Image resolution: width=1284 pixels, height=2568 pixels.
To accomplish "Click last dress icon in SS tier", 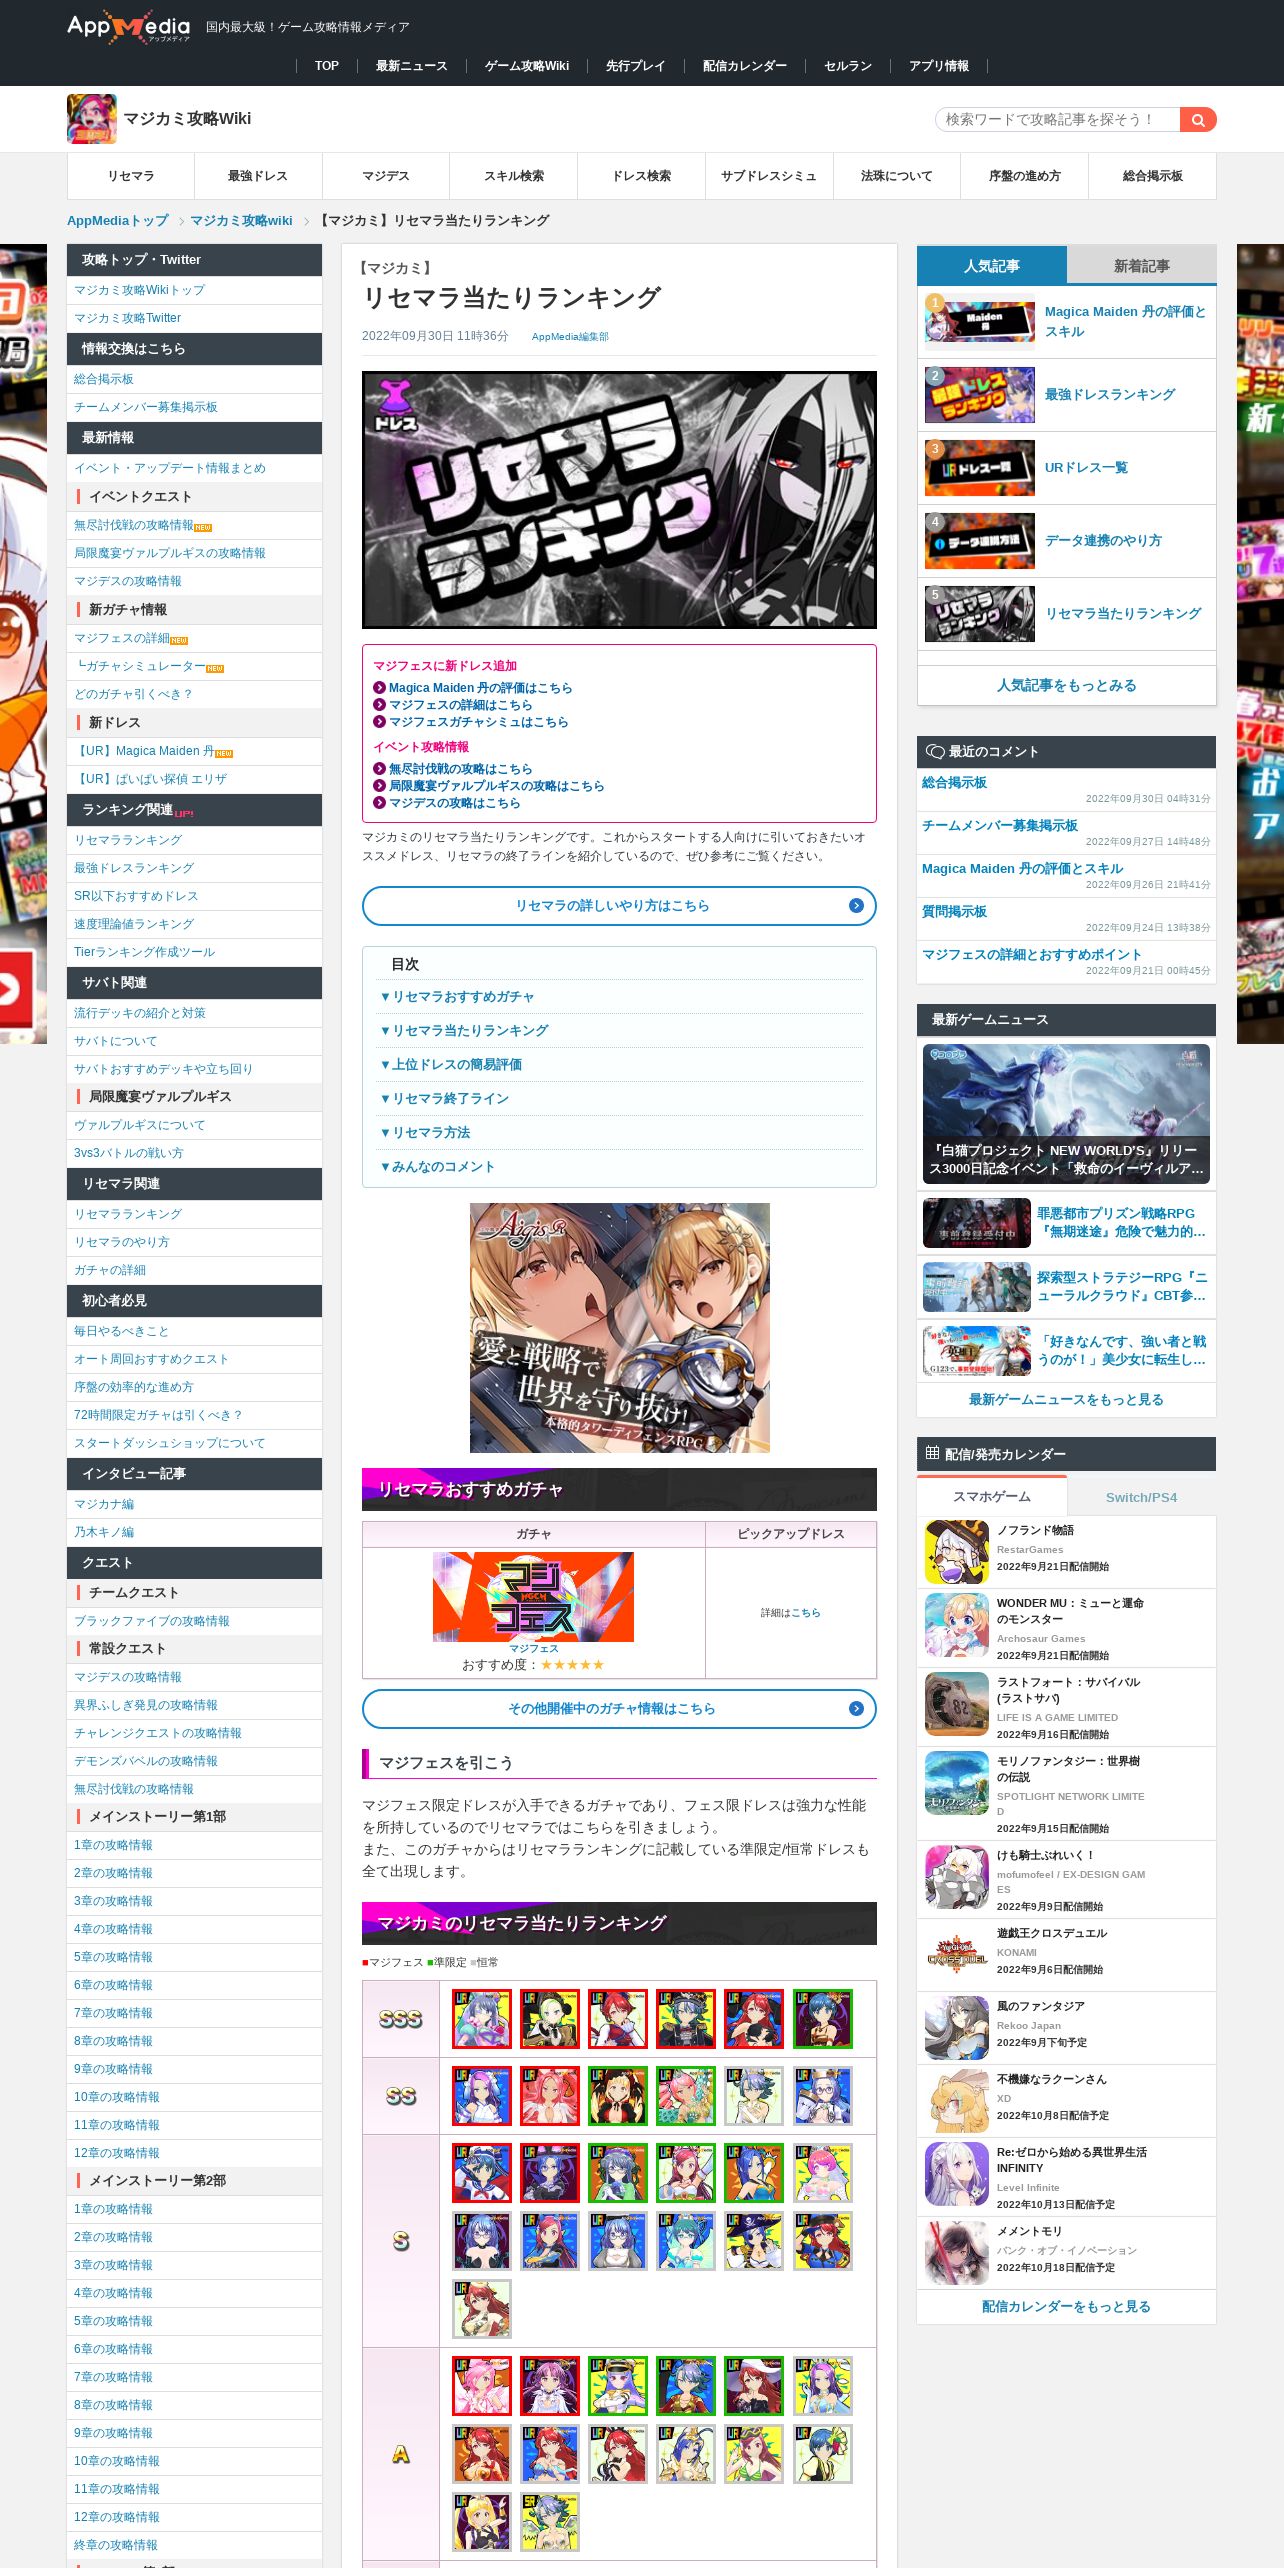I will coord(823,2095).
